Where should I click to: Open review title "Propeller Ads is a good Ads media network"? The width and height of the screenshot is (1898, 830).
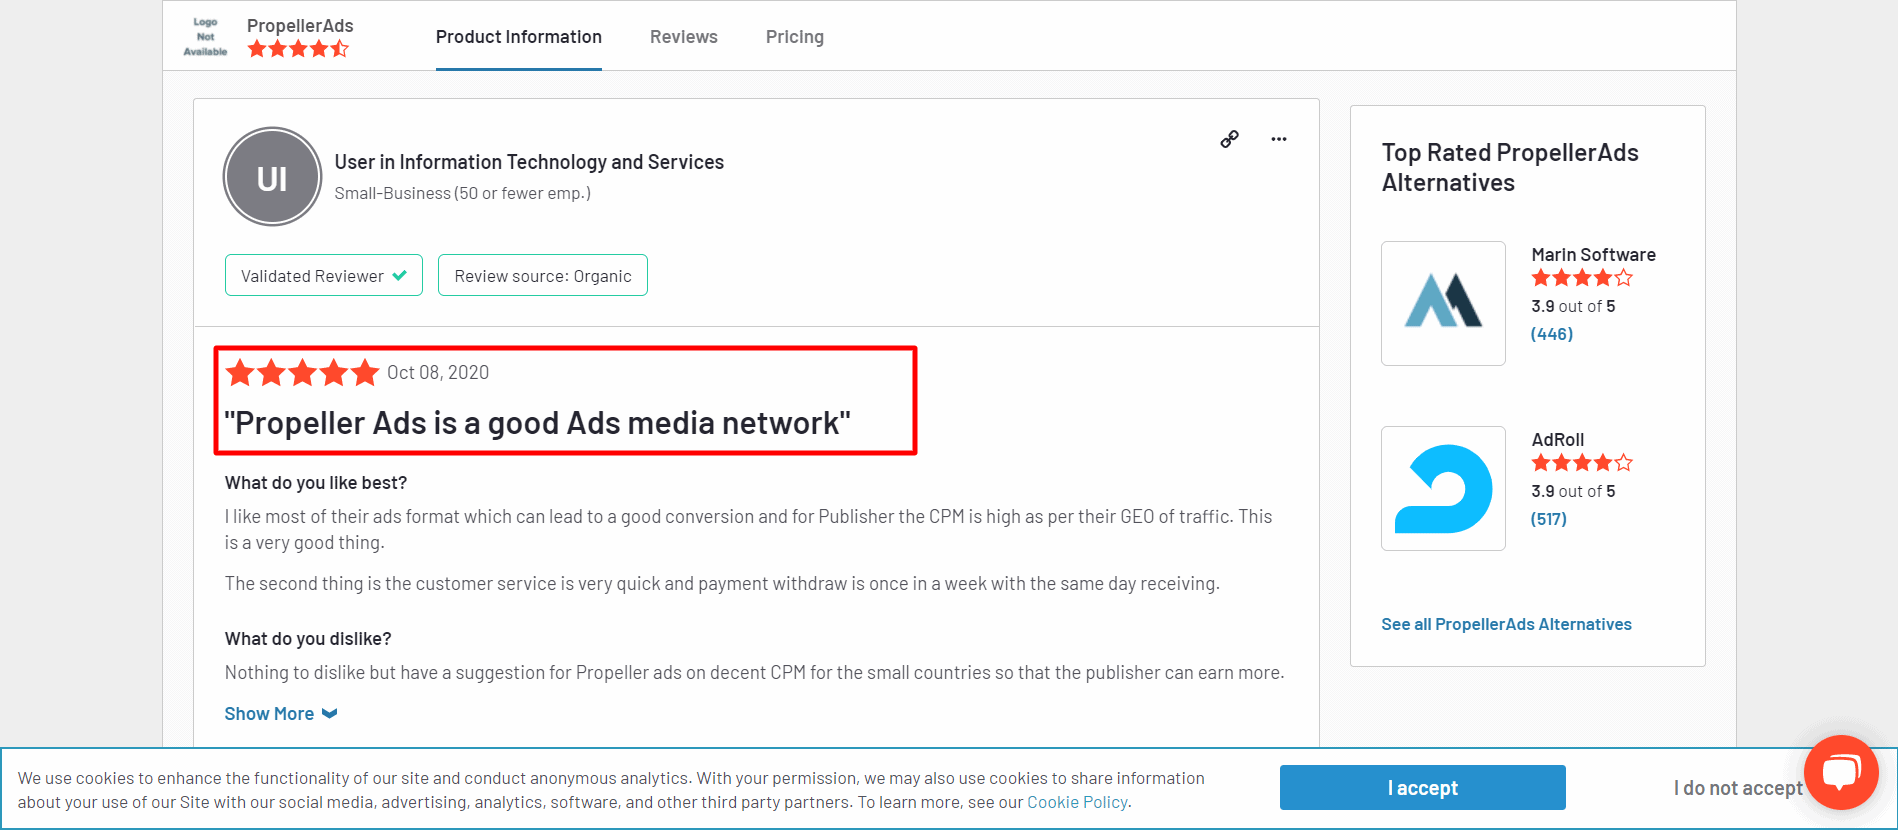point(537,423)
